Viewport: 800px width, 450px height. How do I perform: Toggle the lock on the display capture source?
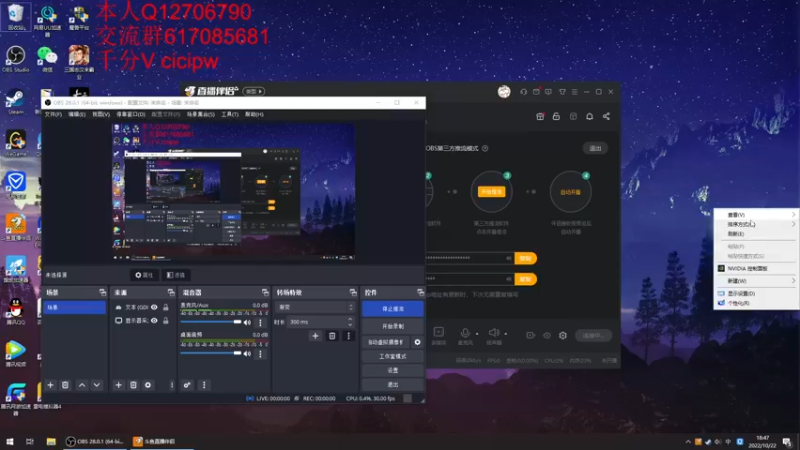pyautogui.click(x=166, y=320)
